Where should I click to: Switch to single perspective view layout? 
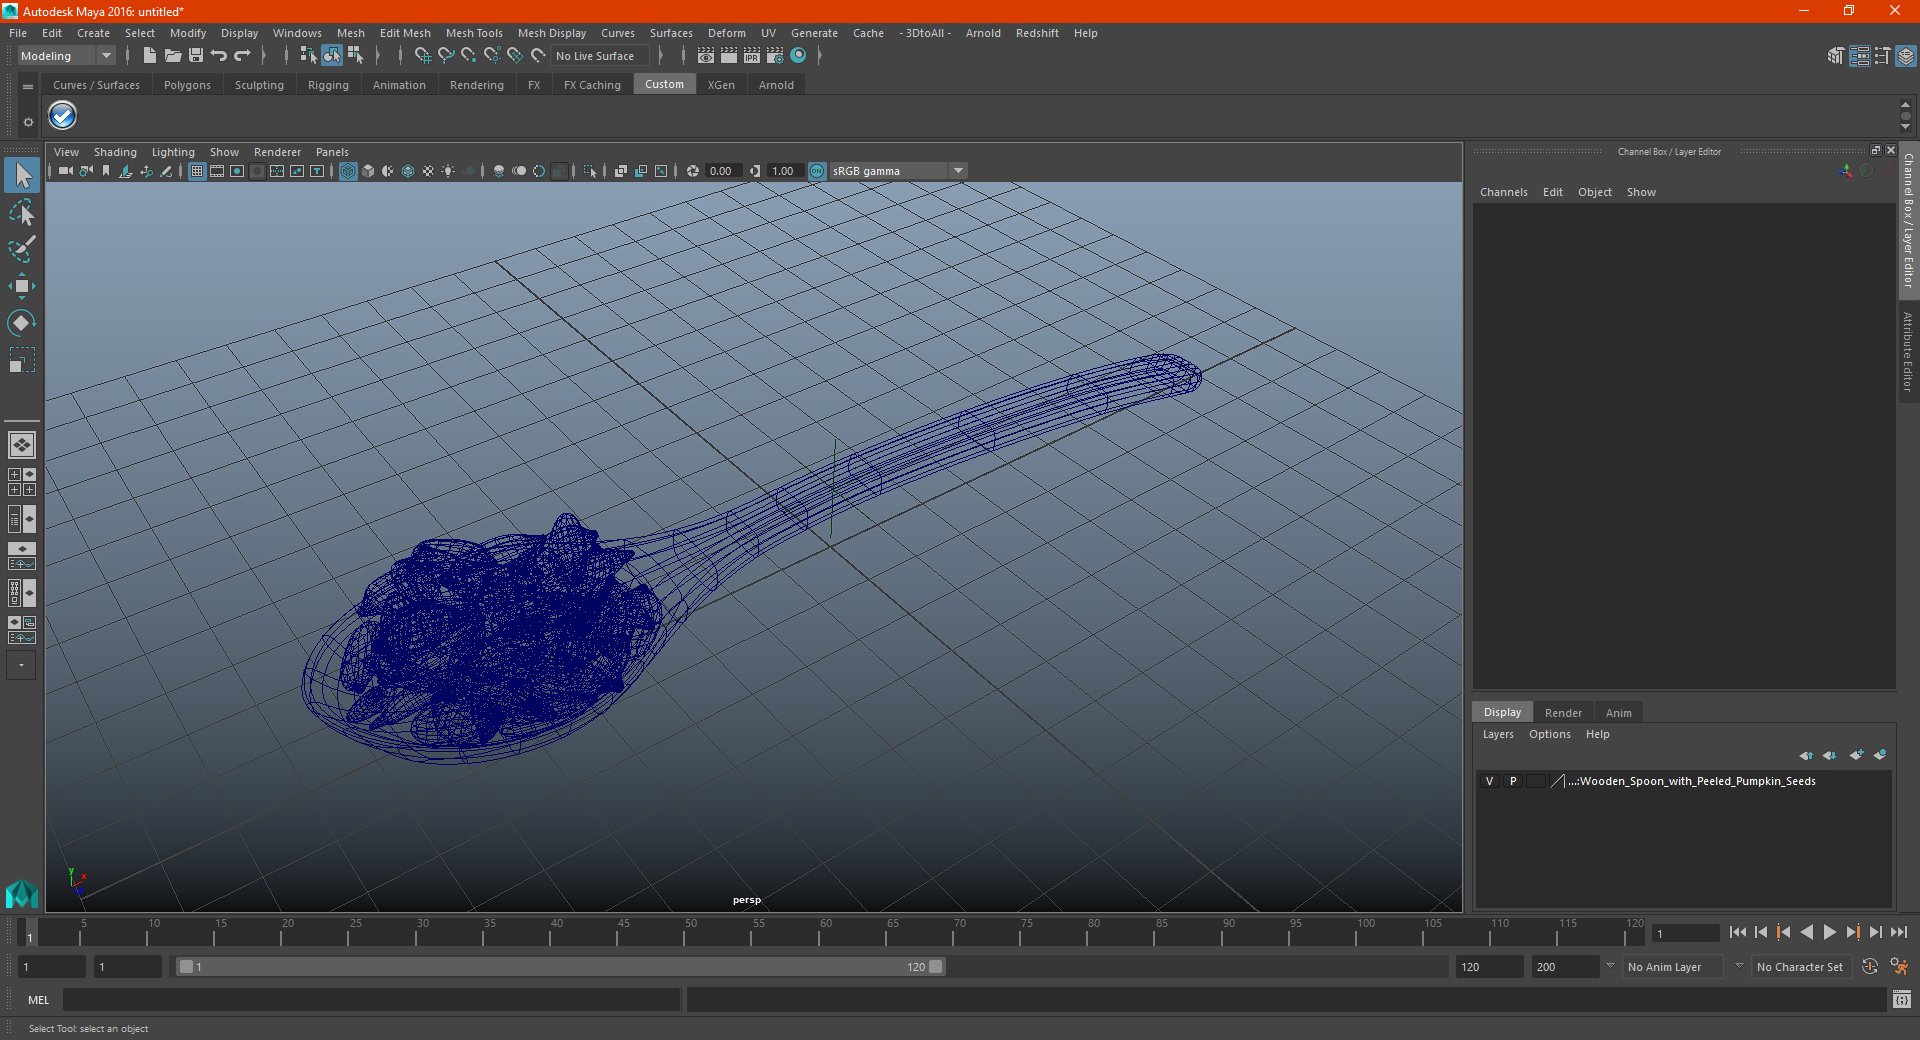(22, 445)
